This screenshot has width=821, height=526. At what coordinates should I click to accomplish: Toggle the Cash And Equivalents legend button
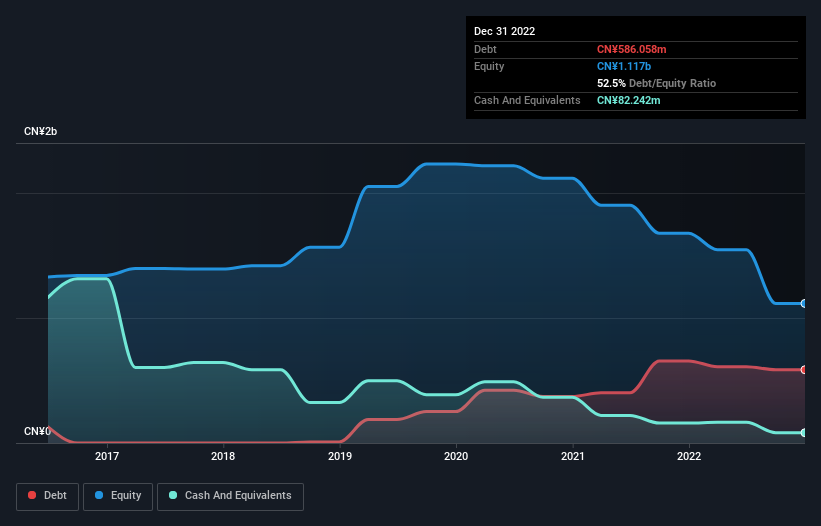(x=230, y=496)
